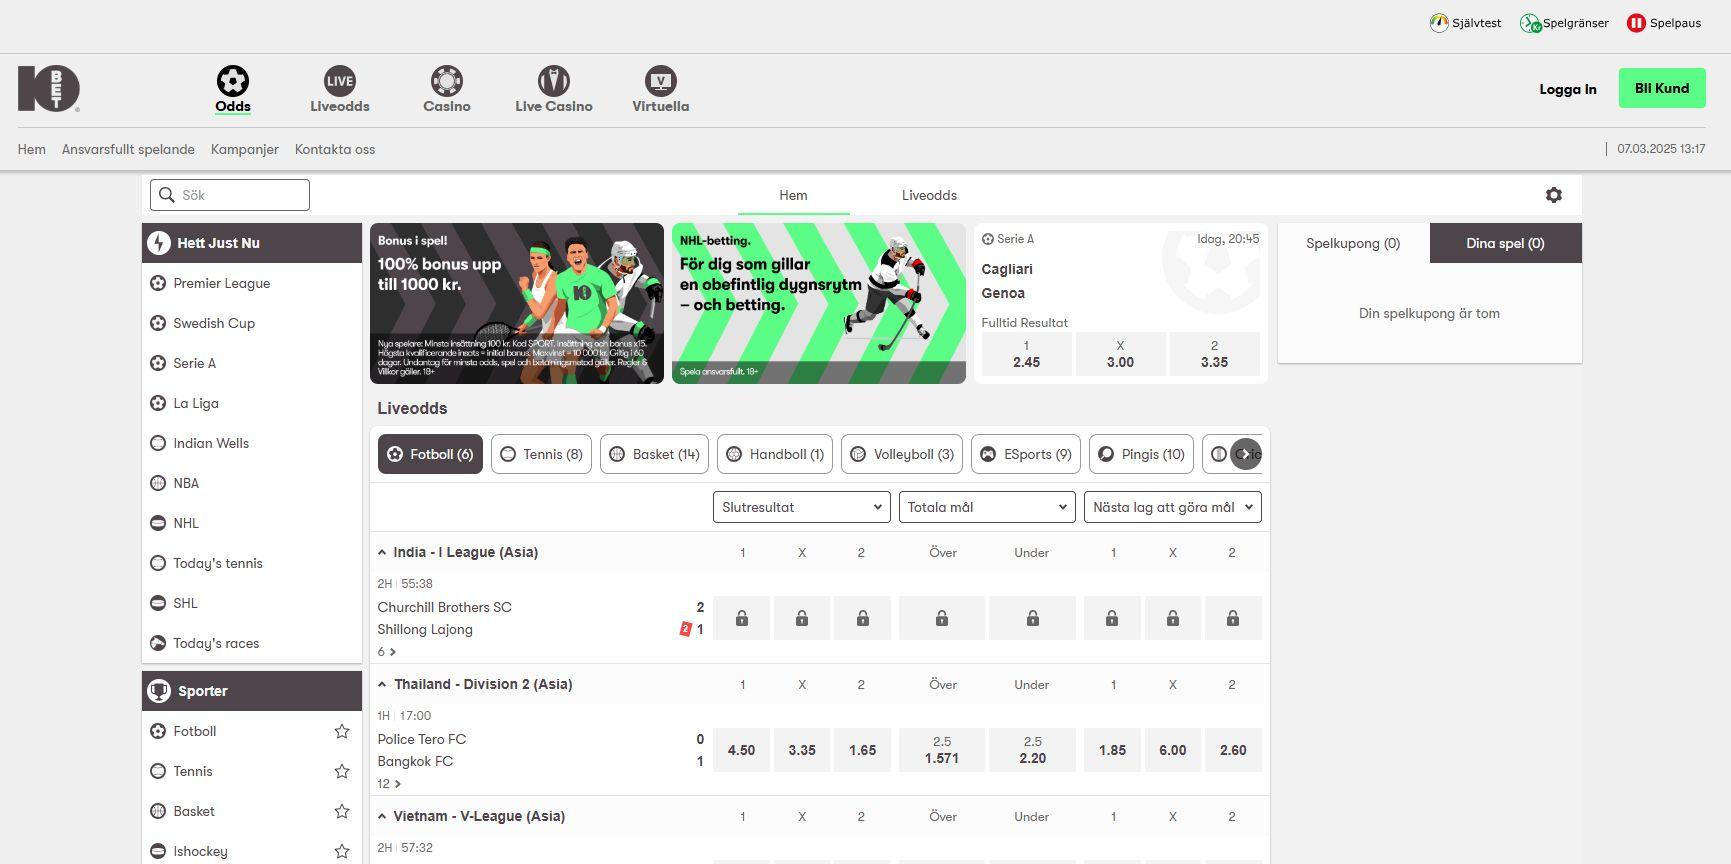1731x864 pixels.
Task: Open Självtest gauge icon
Action: 1439,23
